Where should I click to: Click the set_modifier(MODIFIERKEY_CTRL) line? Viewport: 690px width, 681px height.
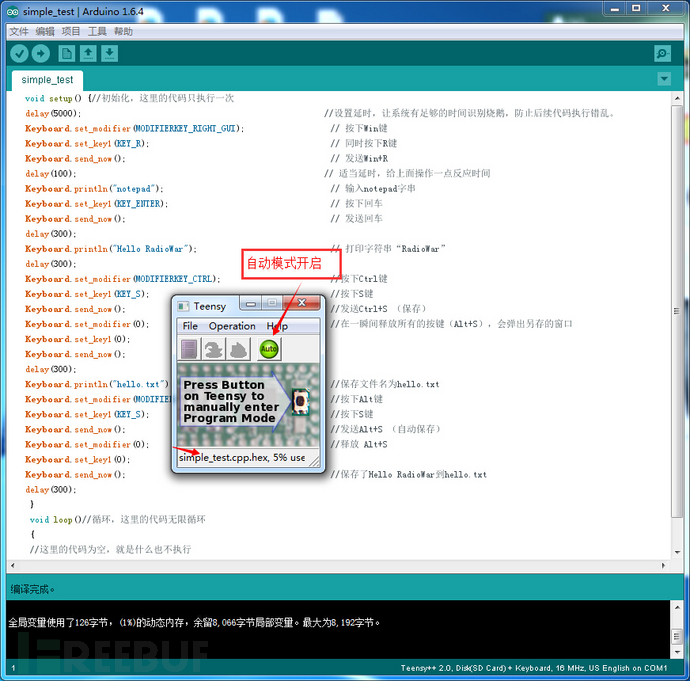click(123, 279)
